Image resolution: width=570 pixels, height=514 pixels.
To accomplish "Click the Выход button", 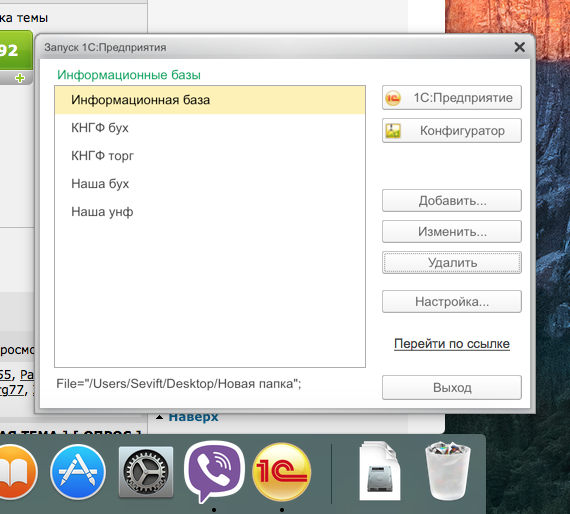I will pyautogui.click(x=451, y=387).
